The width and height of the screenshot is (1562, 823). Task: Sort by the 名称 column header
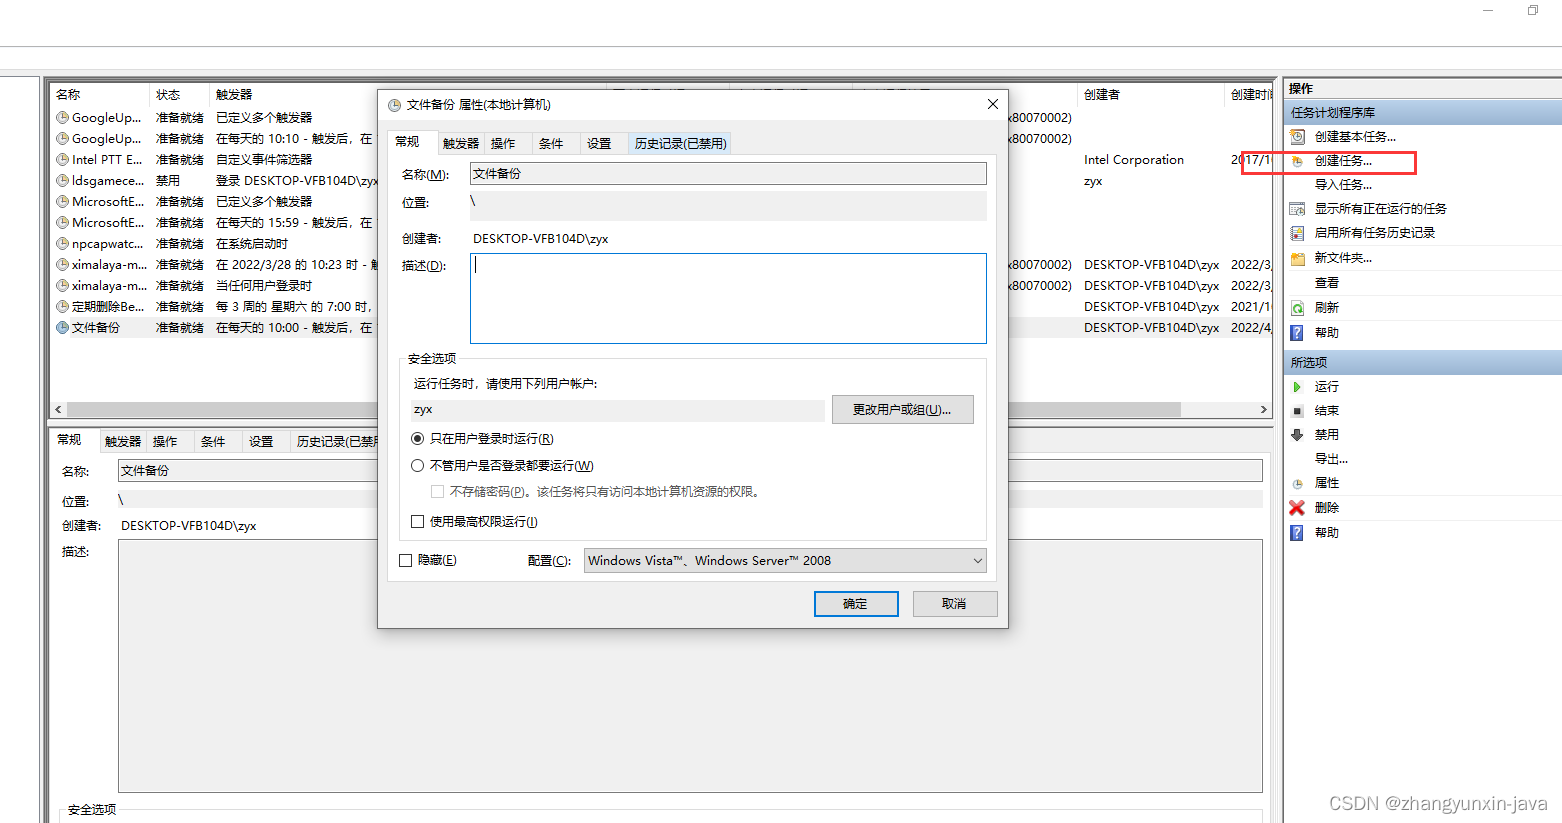point(99,94)
